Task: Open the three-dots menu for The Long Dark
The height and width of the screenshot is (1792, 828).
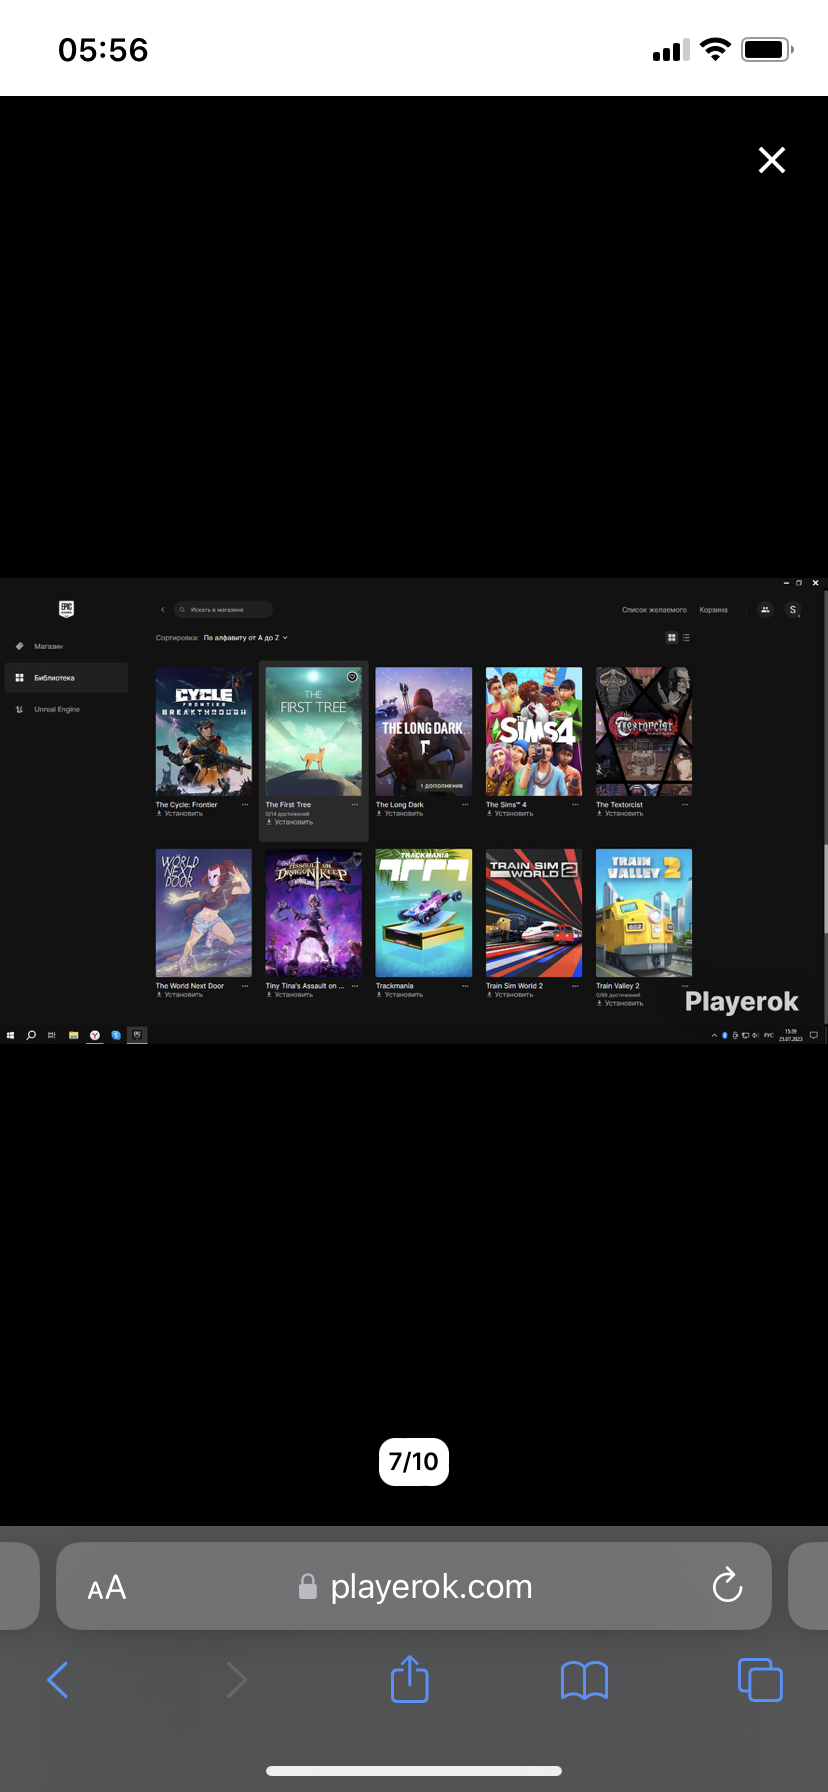Action: (465, 804)
